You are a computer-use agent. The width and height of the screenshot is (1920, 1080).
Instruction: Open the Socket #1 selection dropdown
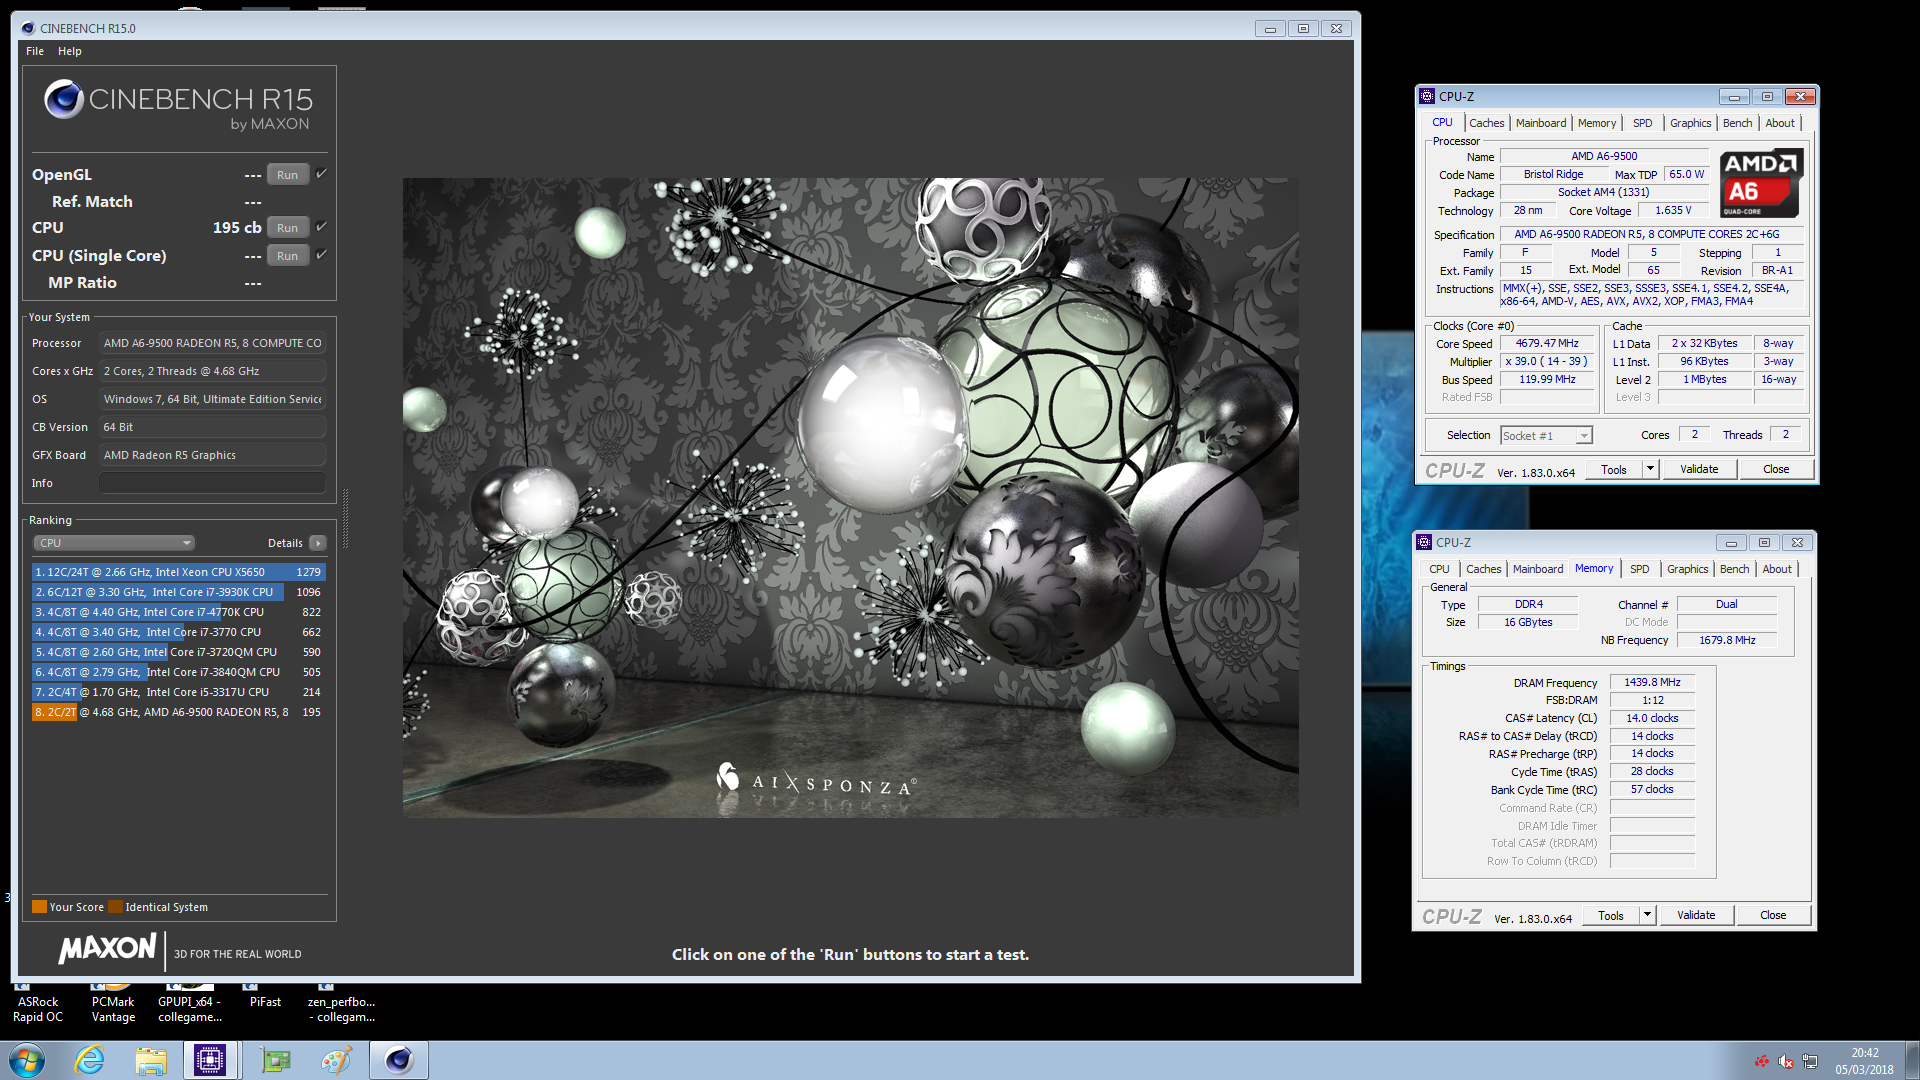tap(1546, 435)
